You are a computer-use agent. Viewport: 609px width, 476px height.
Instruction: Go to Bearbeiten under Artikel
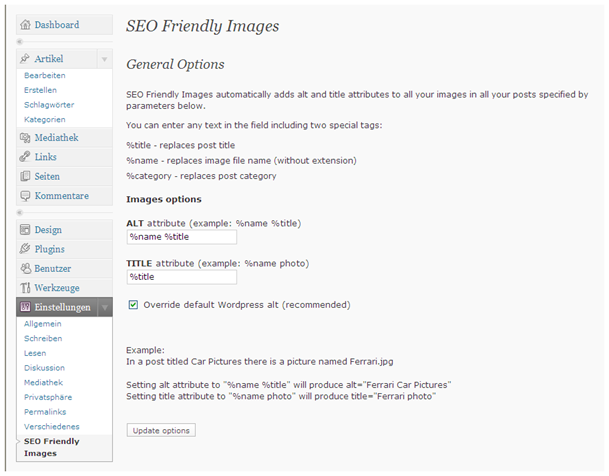pos(45,75)
